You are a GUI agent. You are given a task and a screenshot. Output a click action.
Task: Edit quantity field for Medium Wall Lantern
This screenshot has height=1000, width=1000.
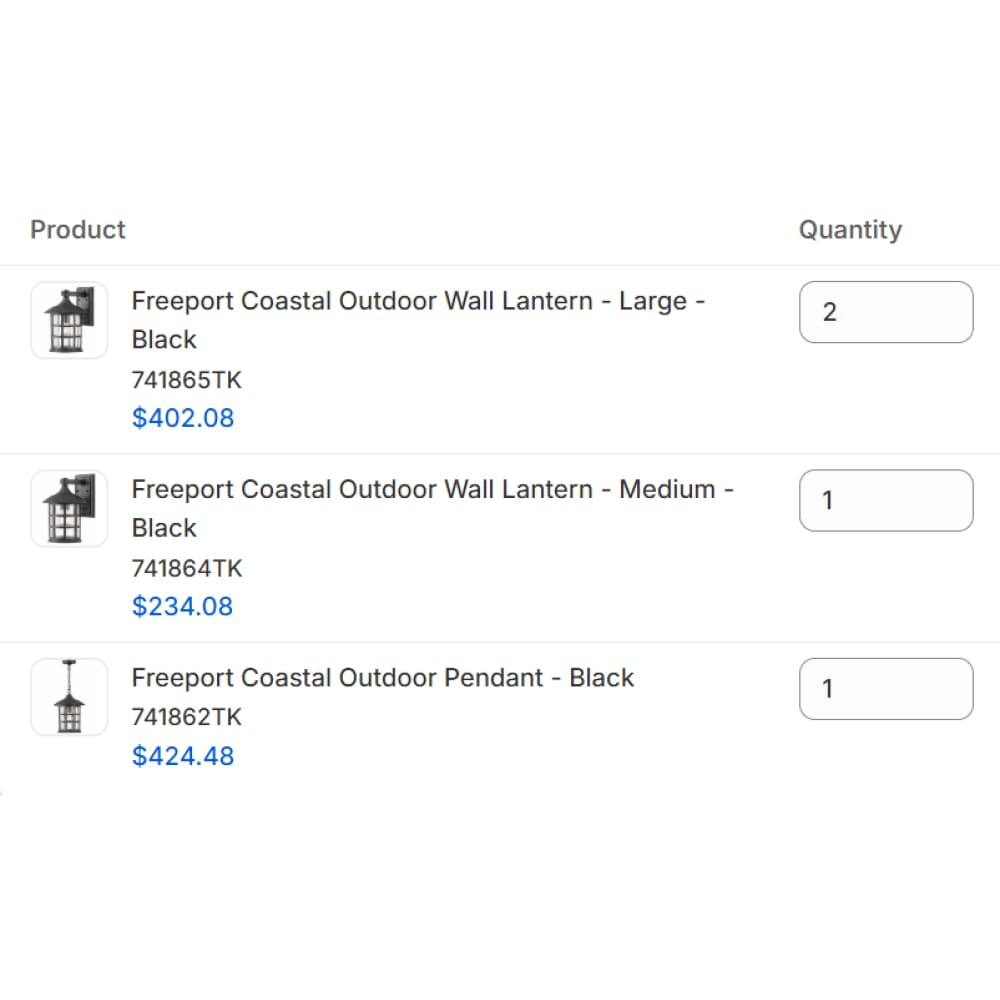tap(885, 500)
